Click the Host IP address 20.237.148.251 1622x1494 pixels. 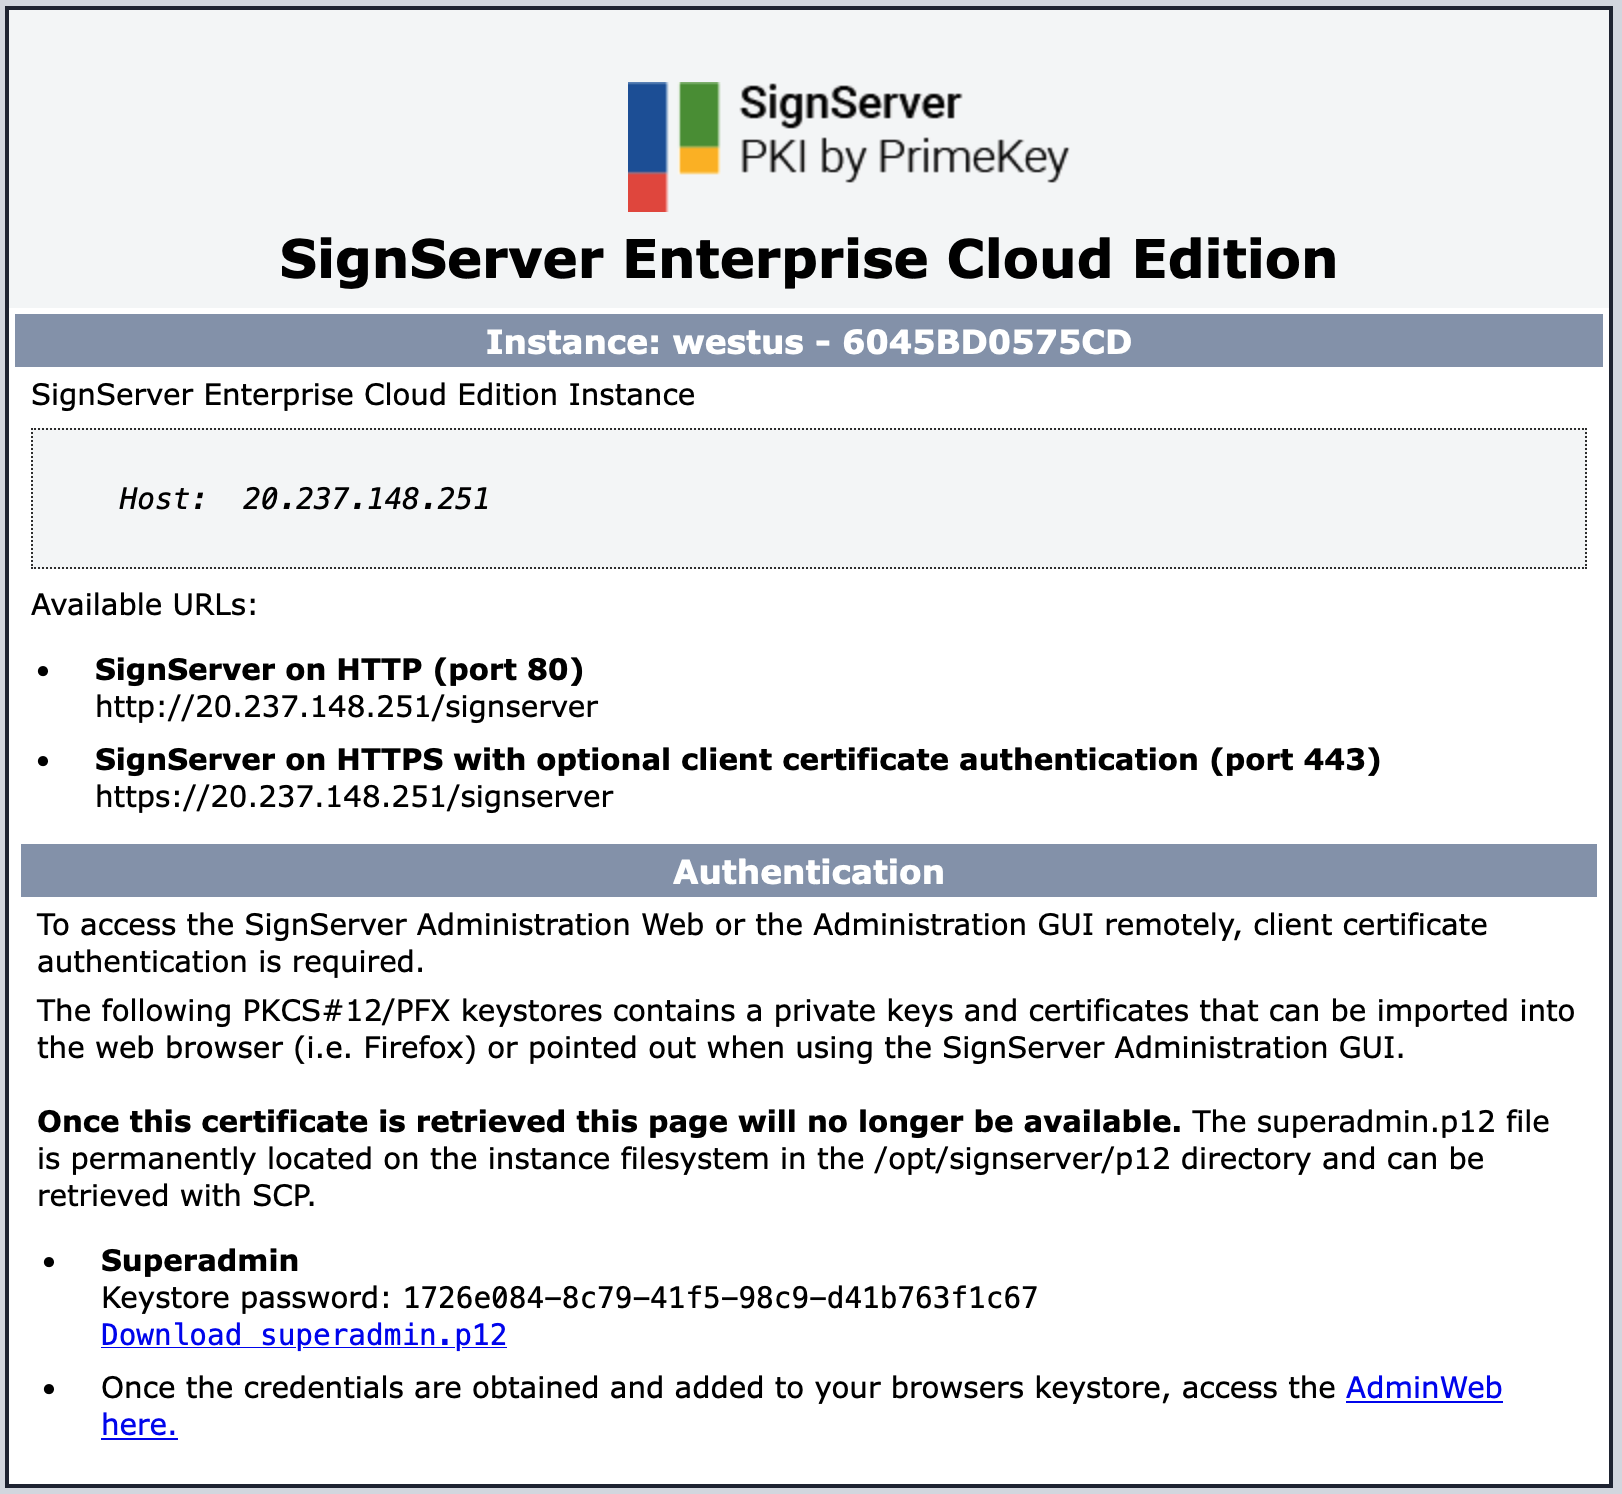[x=365, y=499]
